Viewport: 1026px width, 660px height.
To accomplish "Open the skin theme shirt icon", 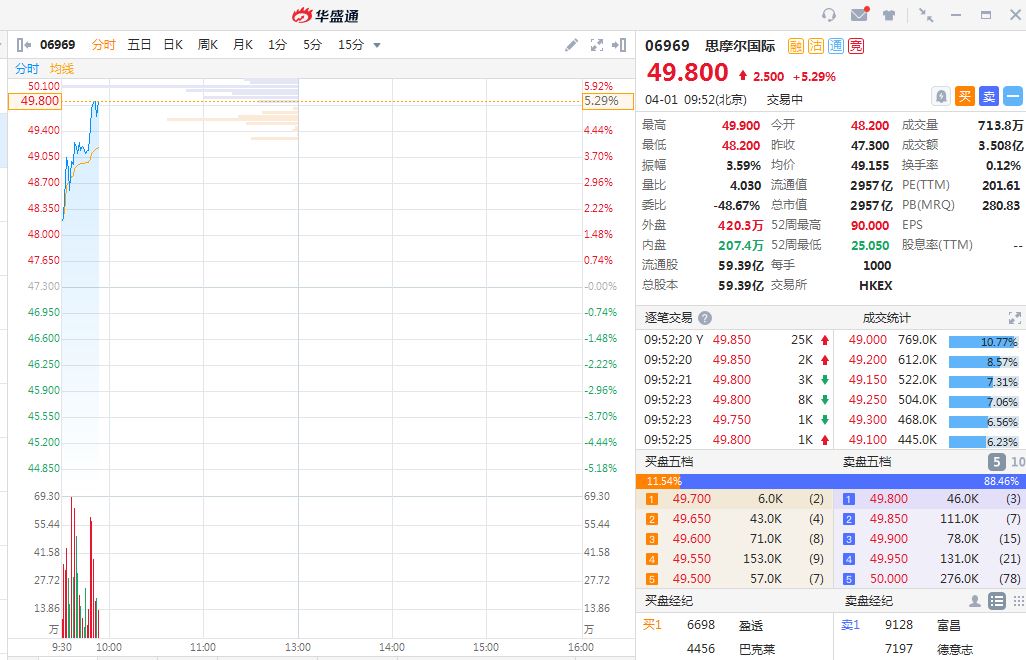I will 889,15.
